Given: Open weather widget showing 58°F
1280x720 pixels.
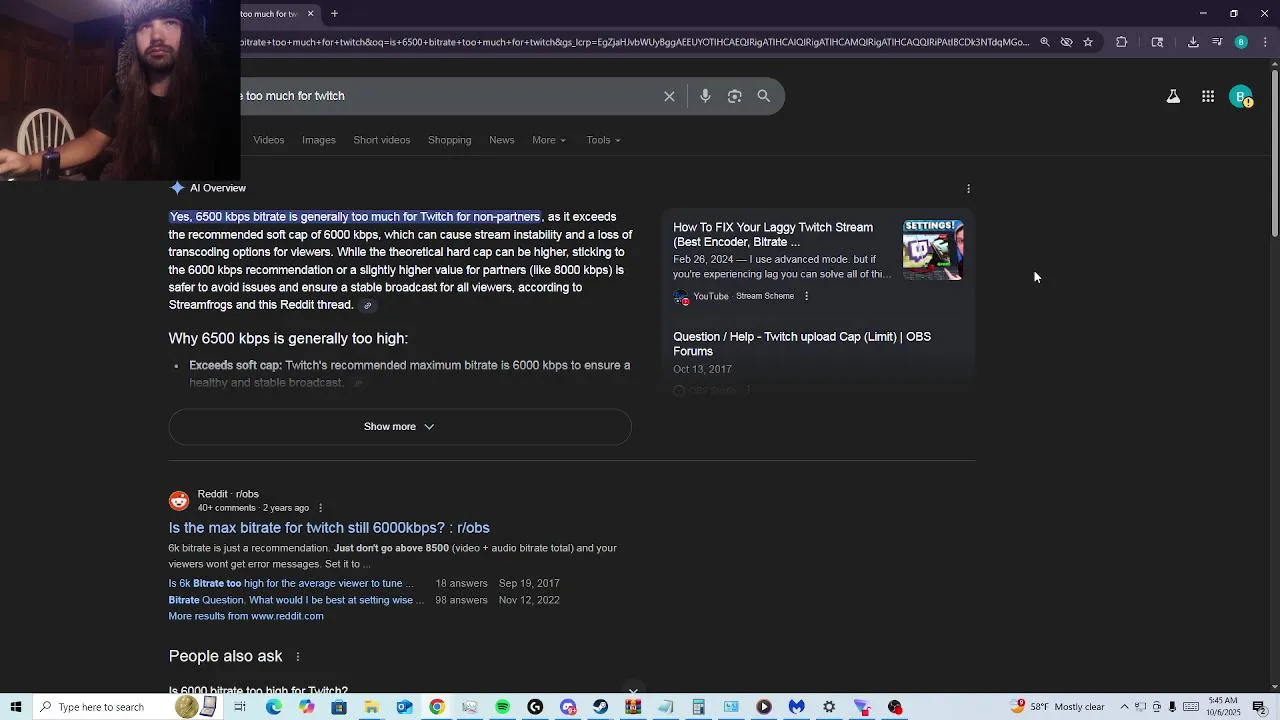Looking at the screenshot, I should (1059, 707).
